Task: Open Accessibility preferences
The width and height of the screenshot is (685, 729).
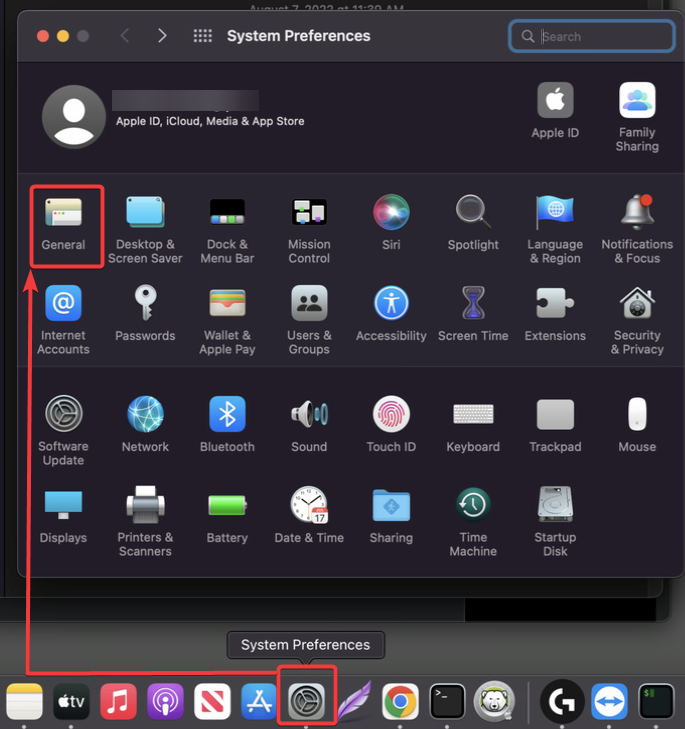Action: click(391, 314)
